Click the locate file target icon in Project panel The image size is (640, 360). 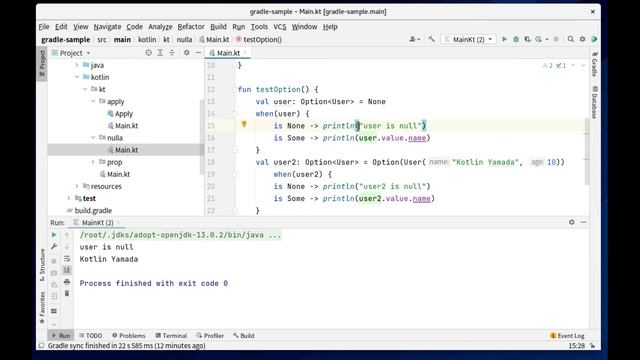click(x=149, y=53)
